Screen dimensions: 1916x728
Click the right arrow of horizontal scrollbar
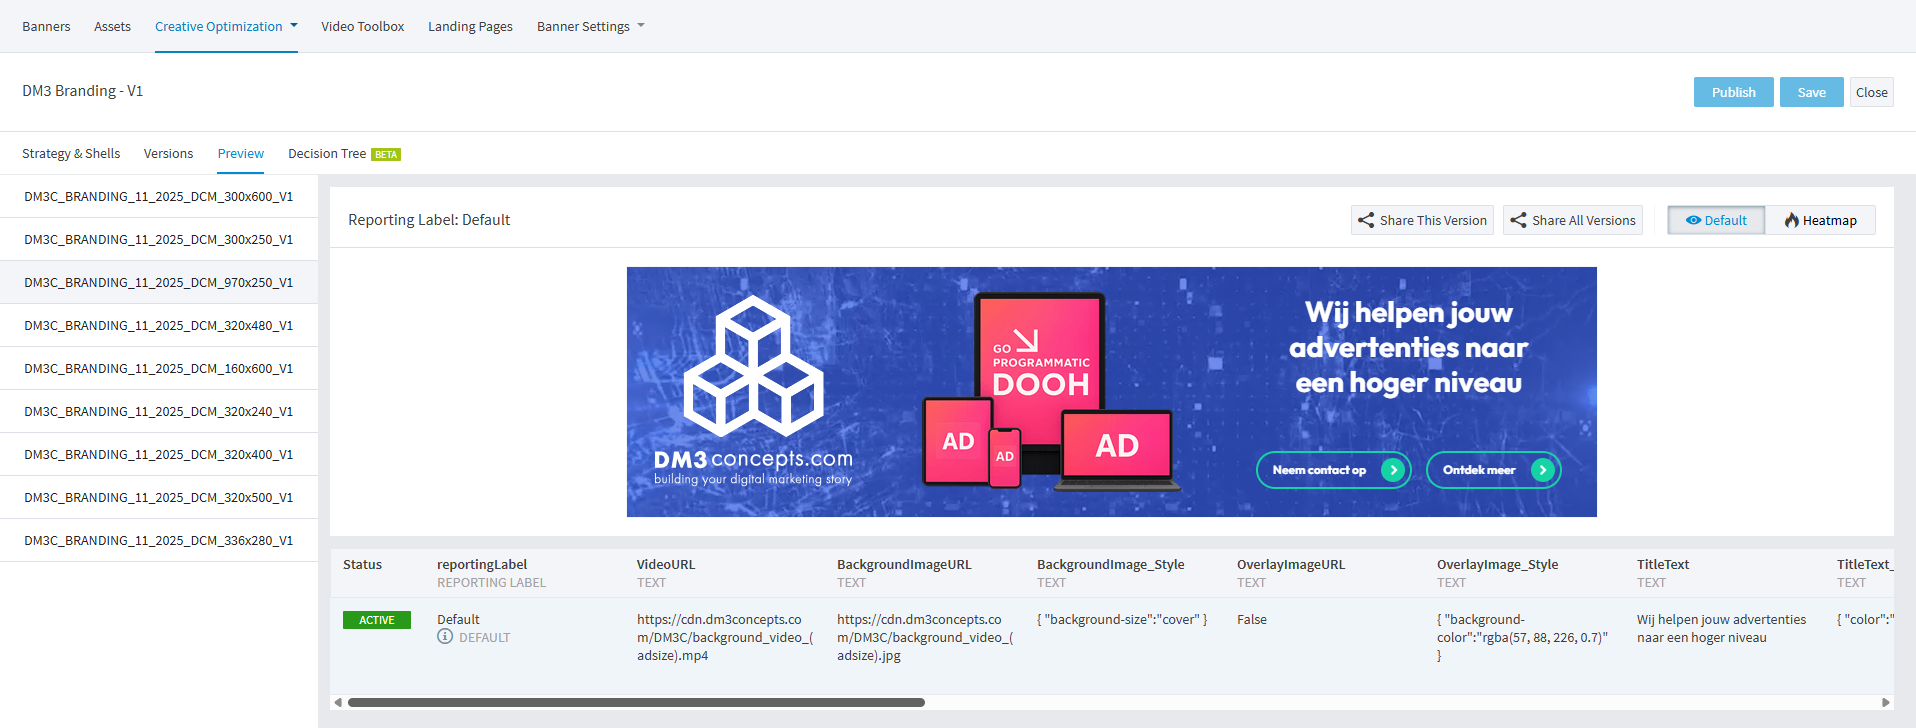tap(1886, 702)
